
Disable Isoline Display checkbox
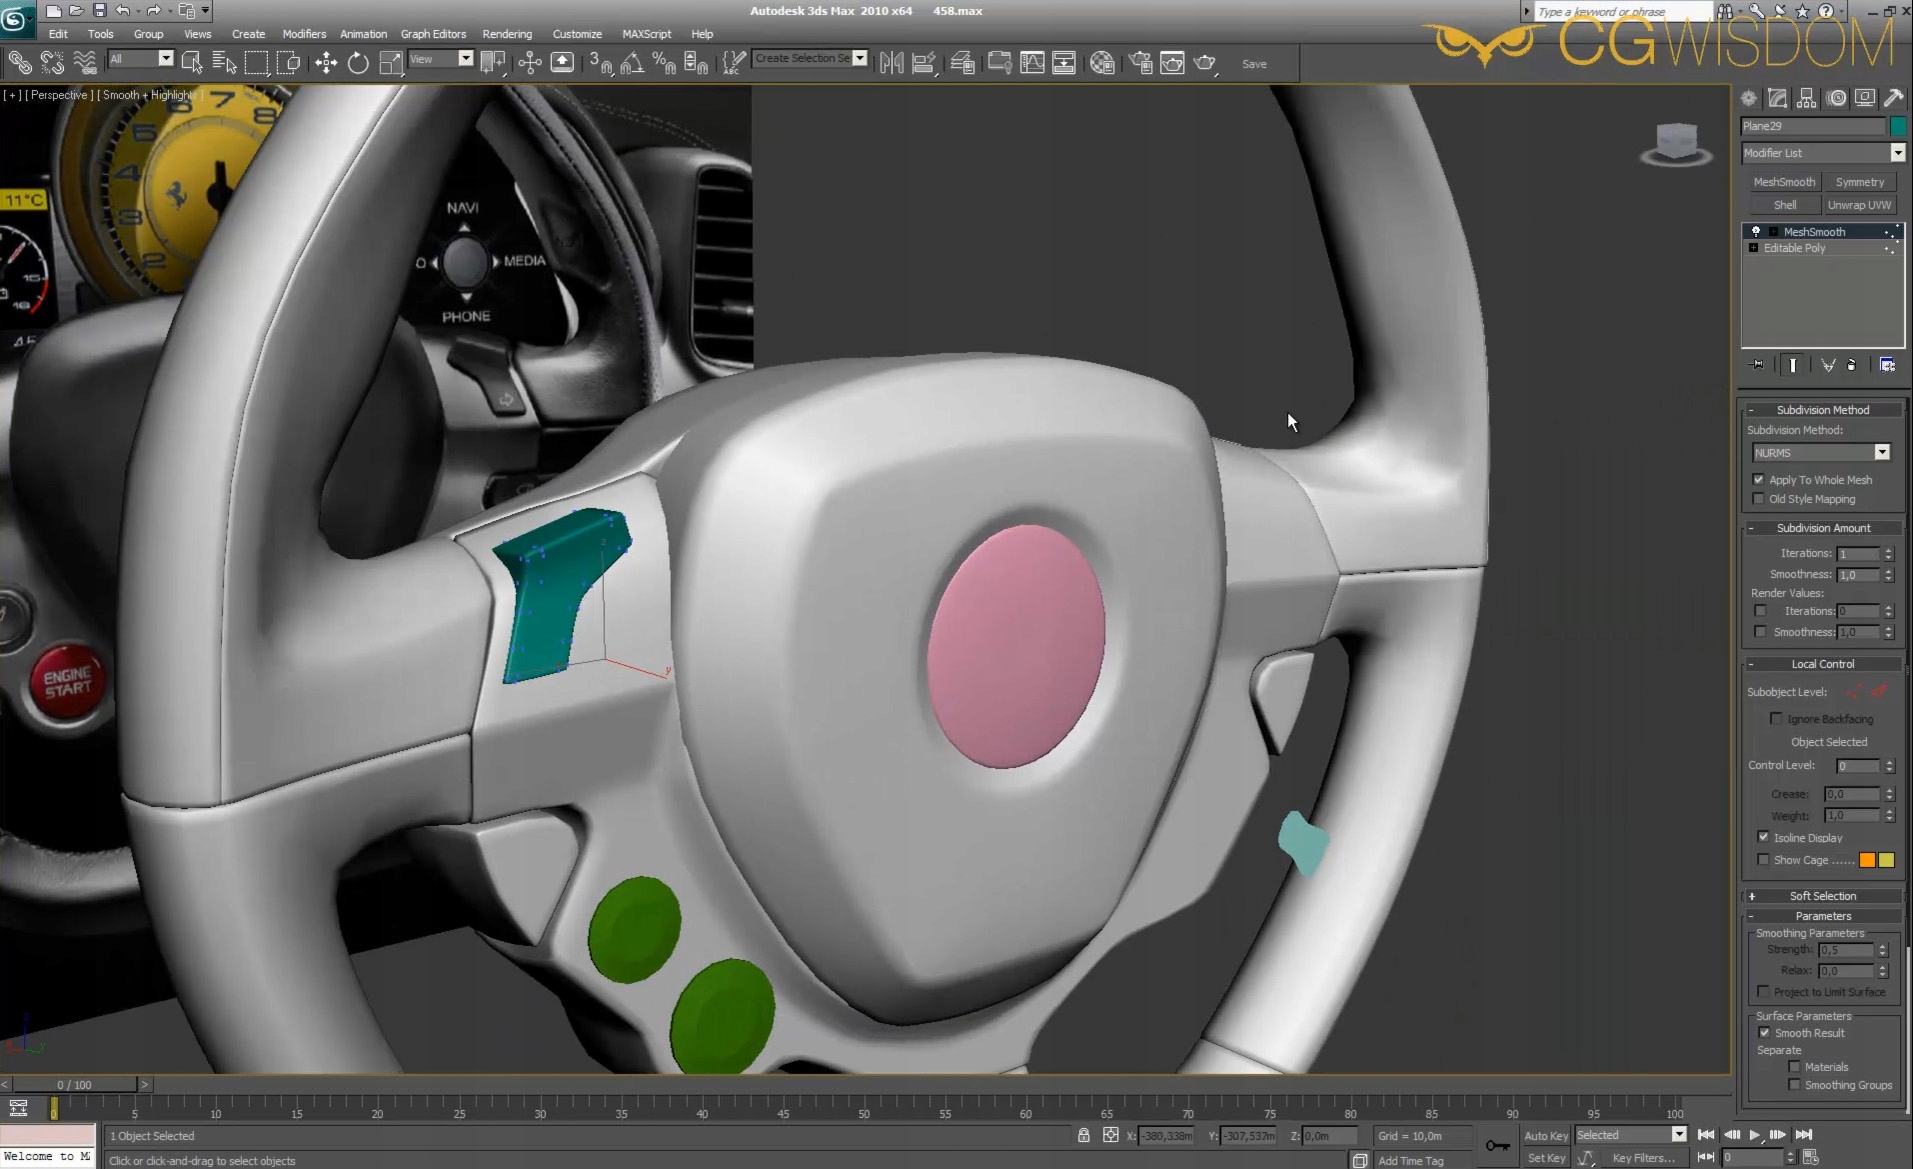pos(1764,837)
